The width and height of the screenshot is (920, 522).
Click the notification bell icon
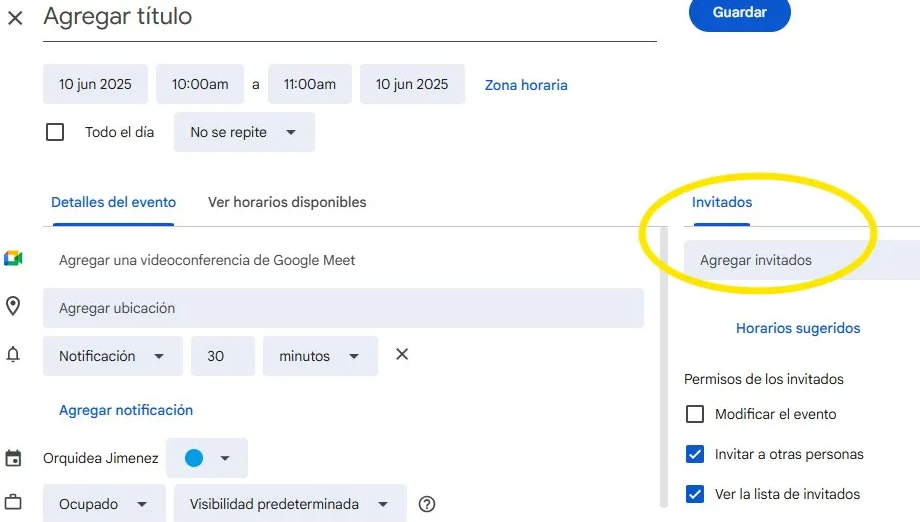pos(13,354)
